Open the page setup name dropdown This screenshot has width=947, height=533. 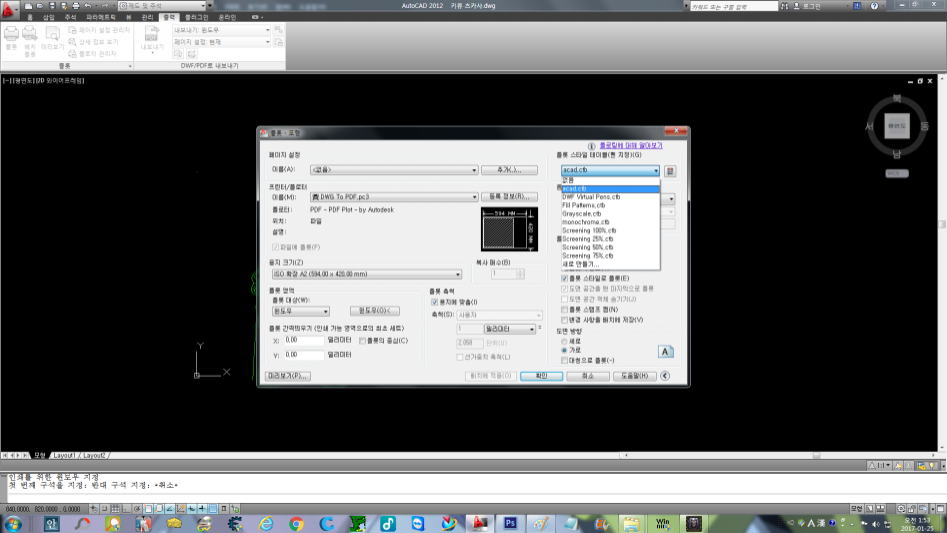(394, 170)
